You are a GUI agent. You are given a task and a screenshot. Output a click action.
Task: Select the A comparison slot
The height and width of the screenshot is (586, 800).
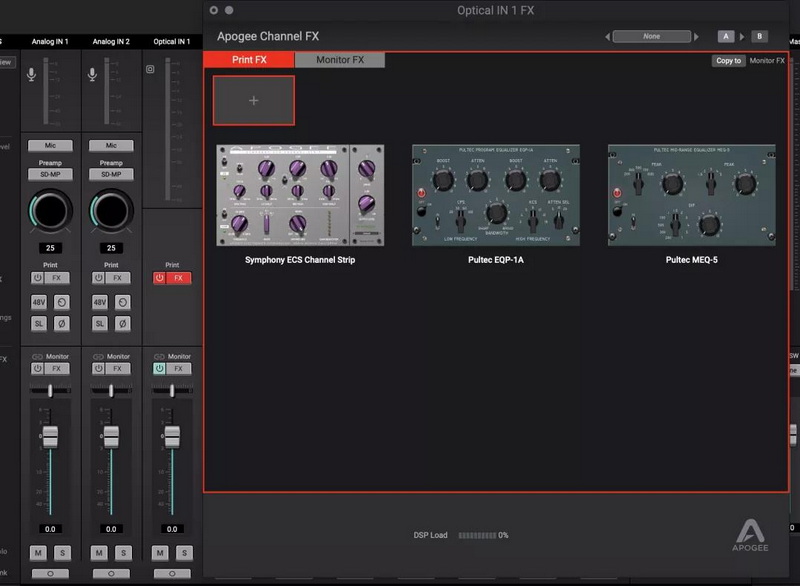[x=726, y=36]
